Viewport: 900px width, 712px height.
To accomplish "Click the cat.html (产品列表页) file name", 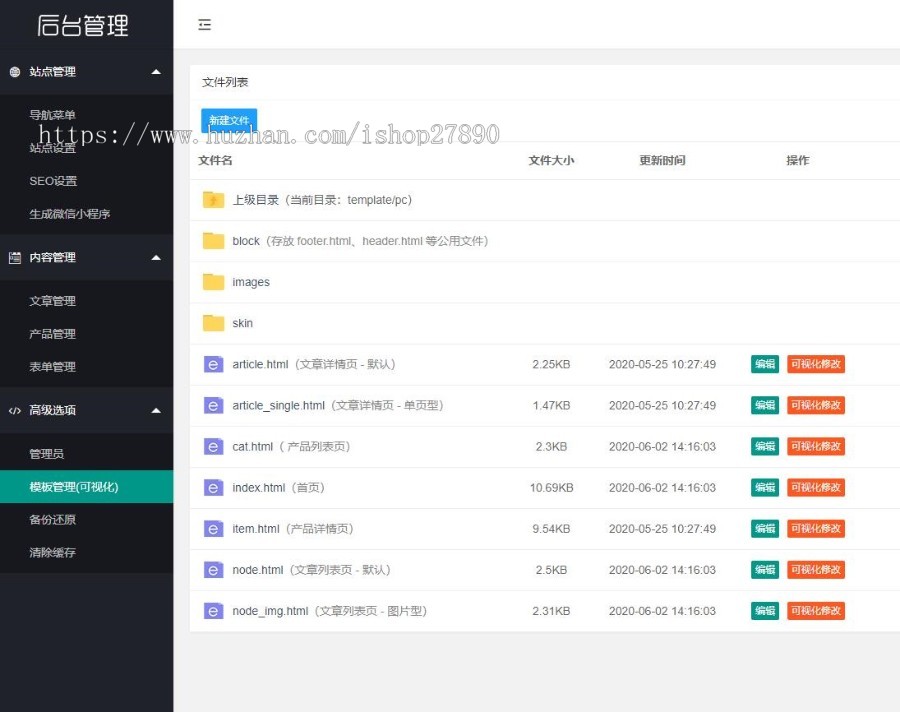I will point(291,447).
